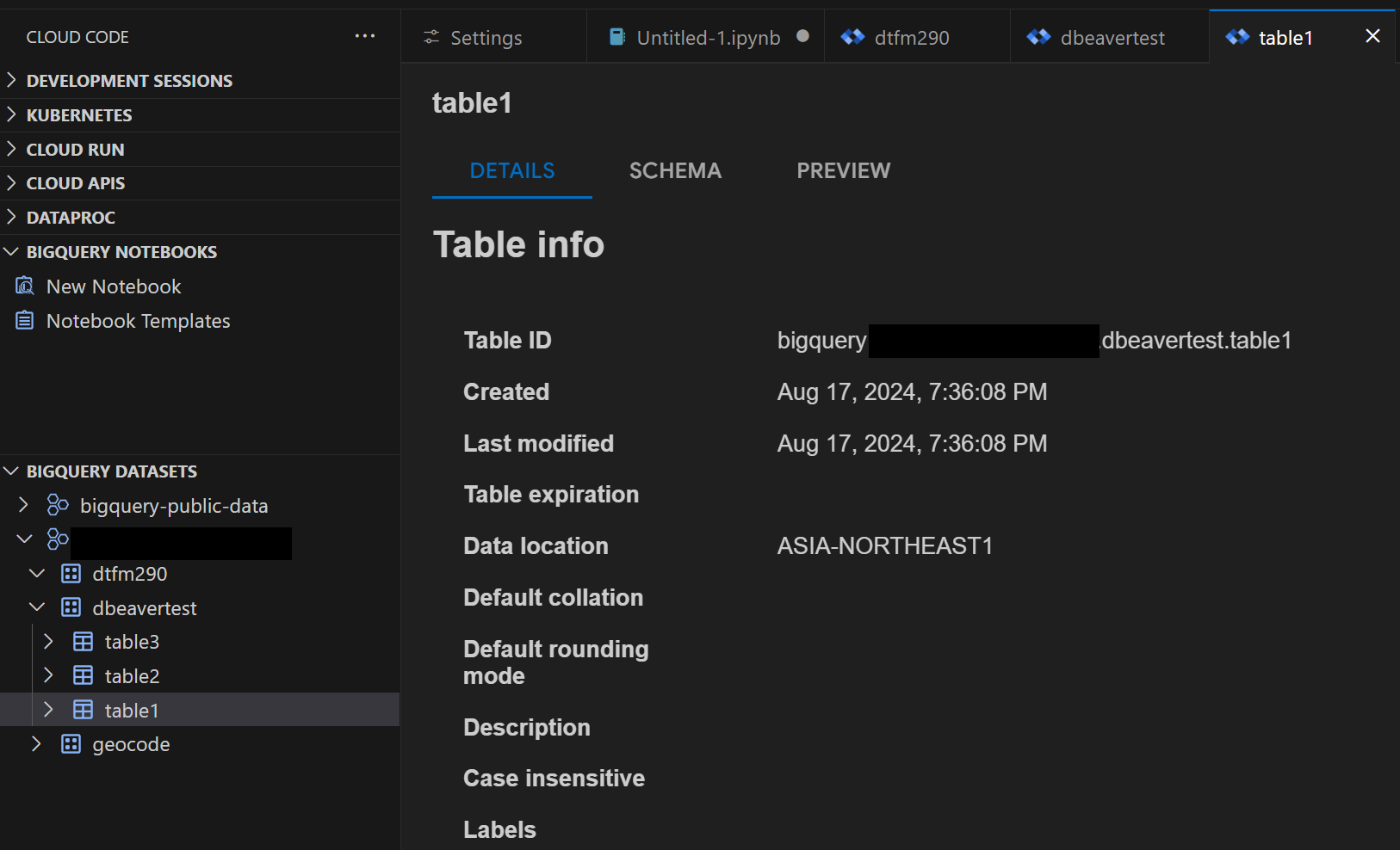Open the Untitled-1.ipynb editor tab
Screen dimensions: 1400x850
click(x=708, y=38)
